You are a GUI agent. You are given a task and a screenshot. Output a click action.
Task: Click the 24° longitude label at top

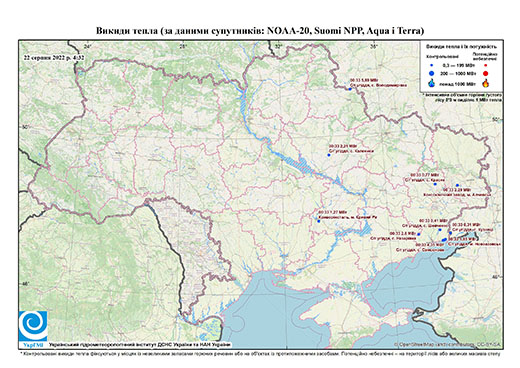coord(88,46)
